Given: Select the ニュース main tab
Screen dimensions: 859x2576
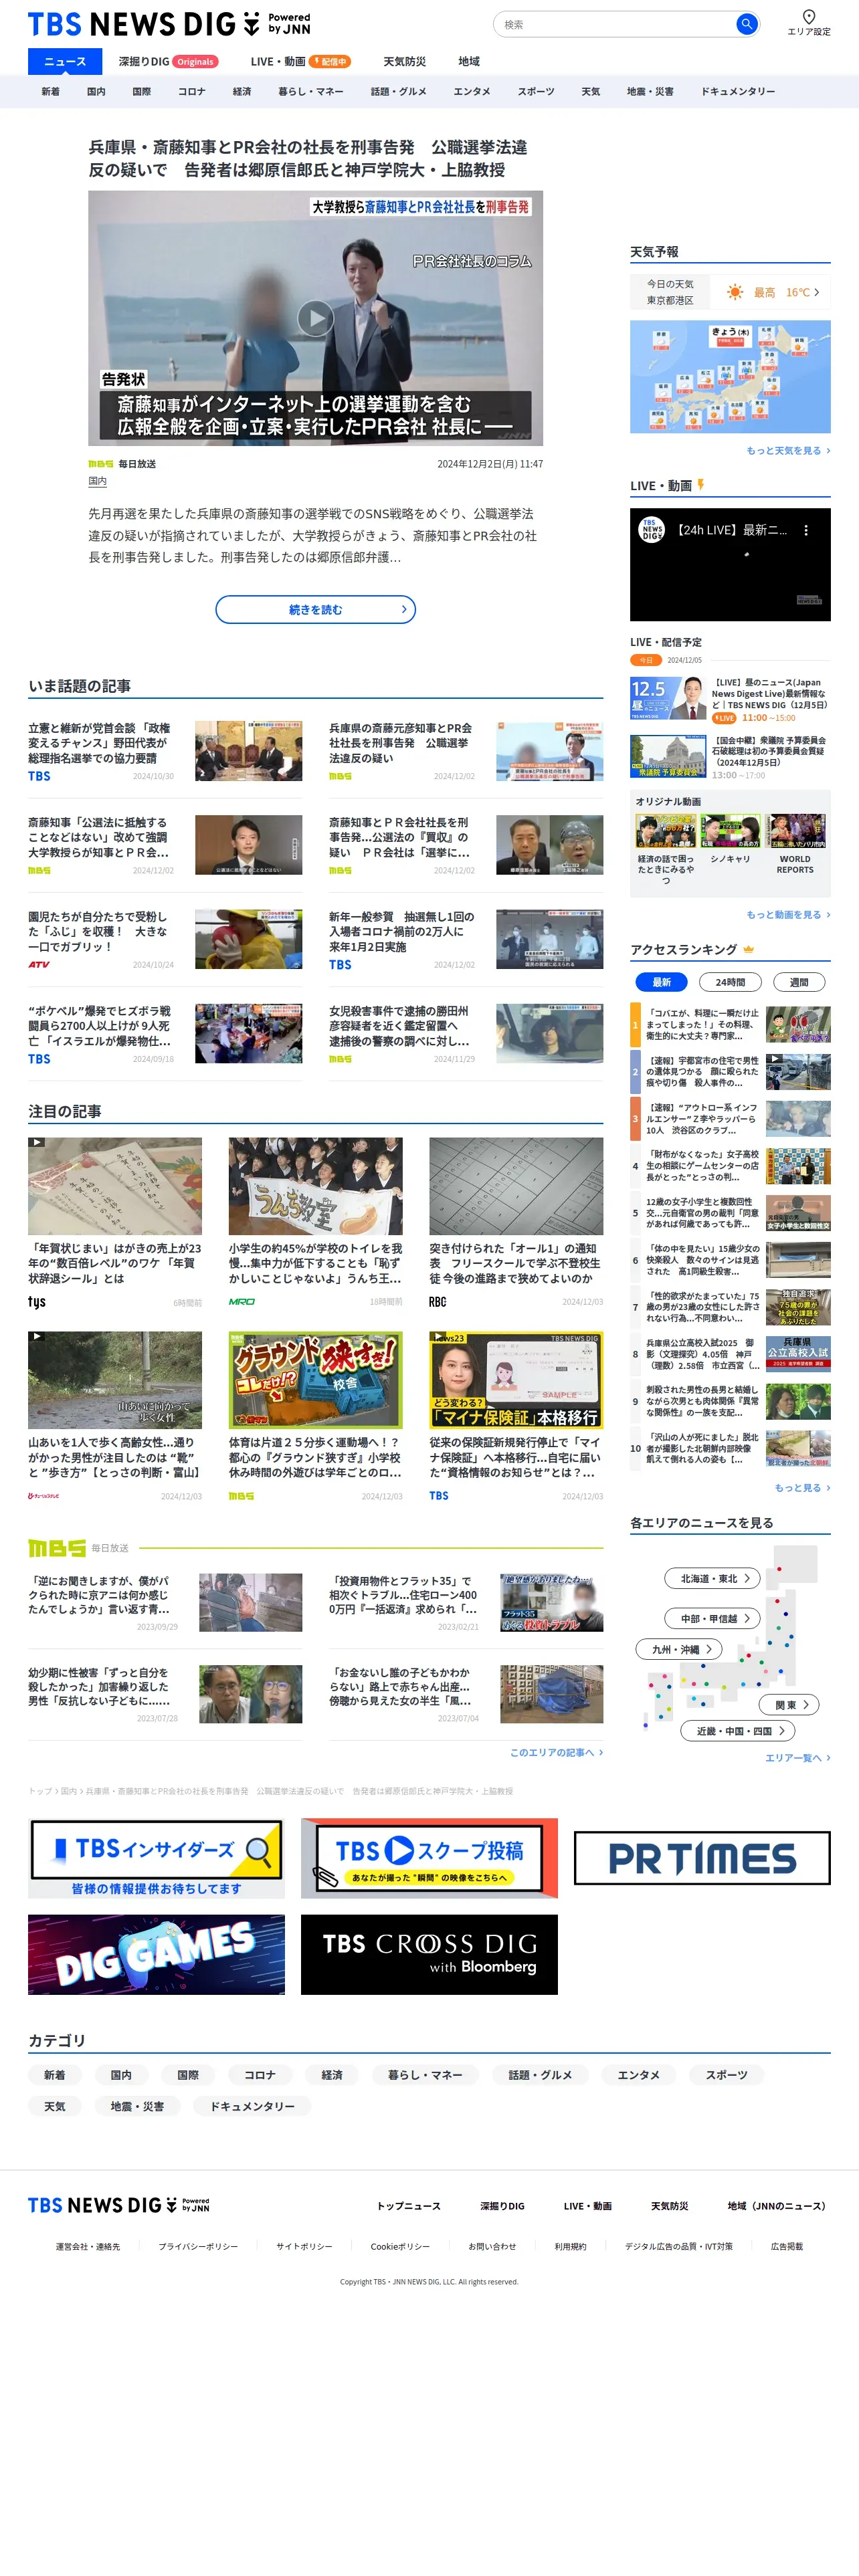Looking at the screenshot, I should 65,61.
